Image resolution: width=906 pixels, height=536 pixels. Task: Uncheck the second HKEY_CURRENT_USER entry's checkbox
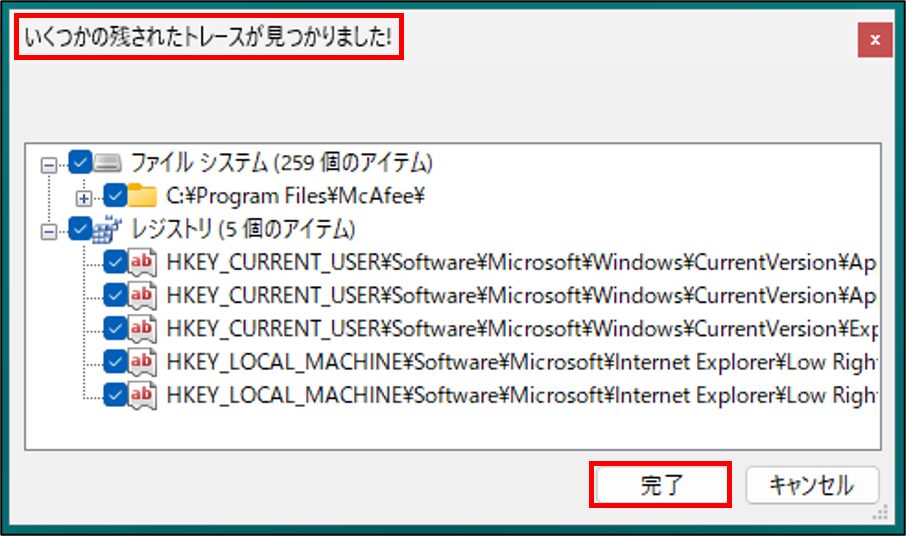click(115, 295)
